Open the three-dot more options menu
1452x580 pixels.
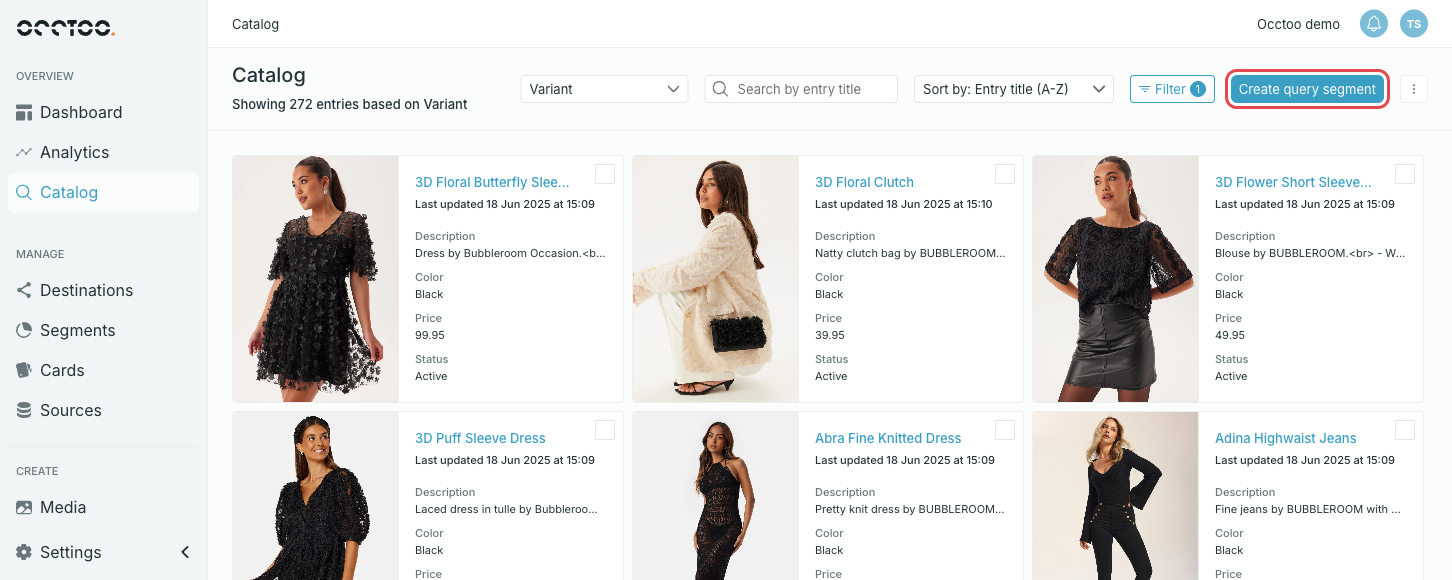pyautogui.click(x=1414, y=89)
